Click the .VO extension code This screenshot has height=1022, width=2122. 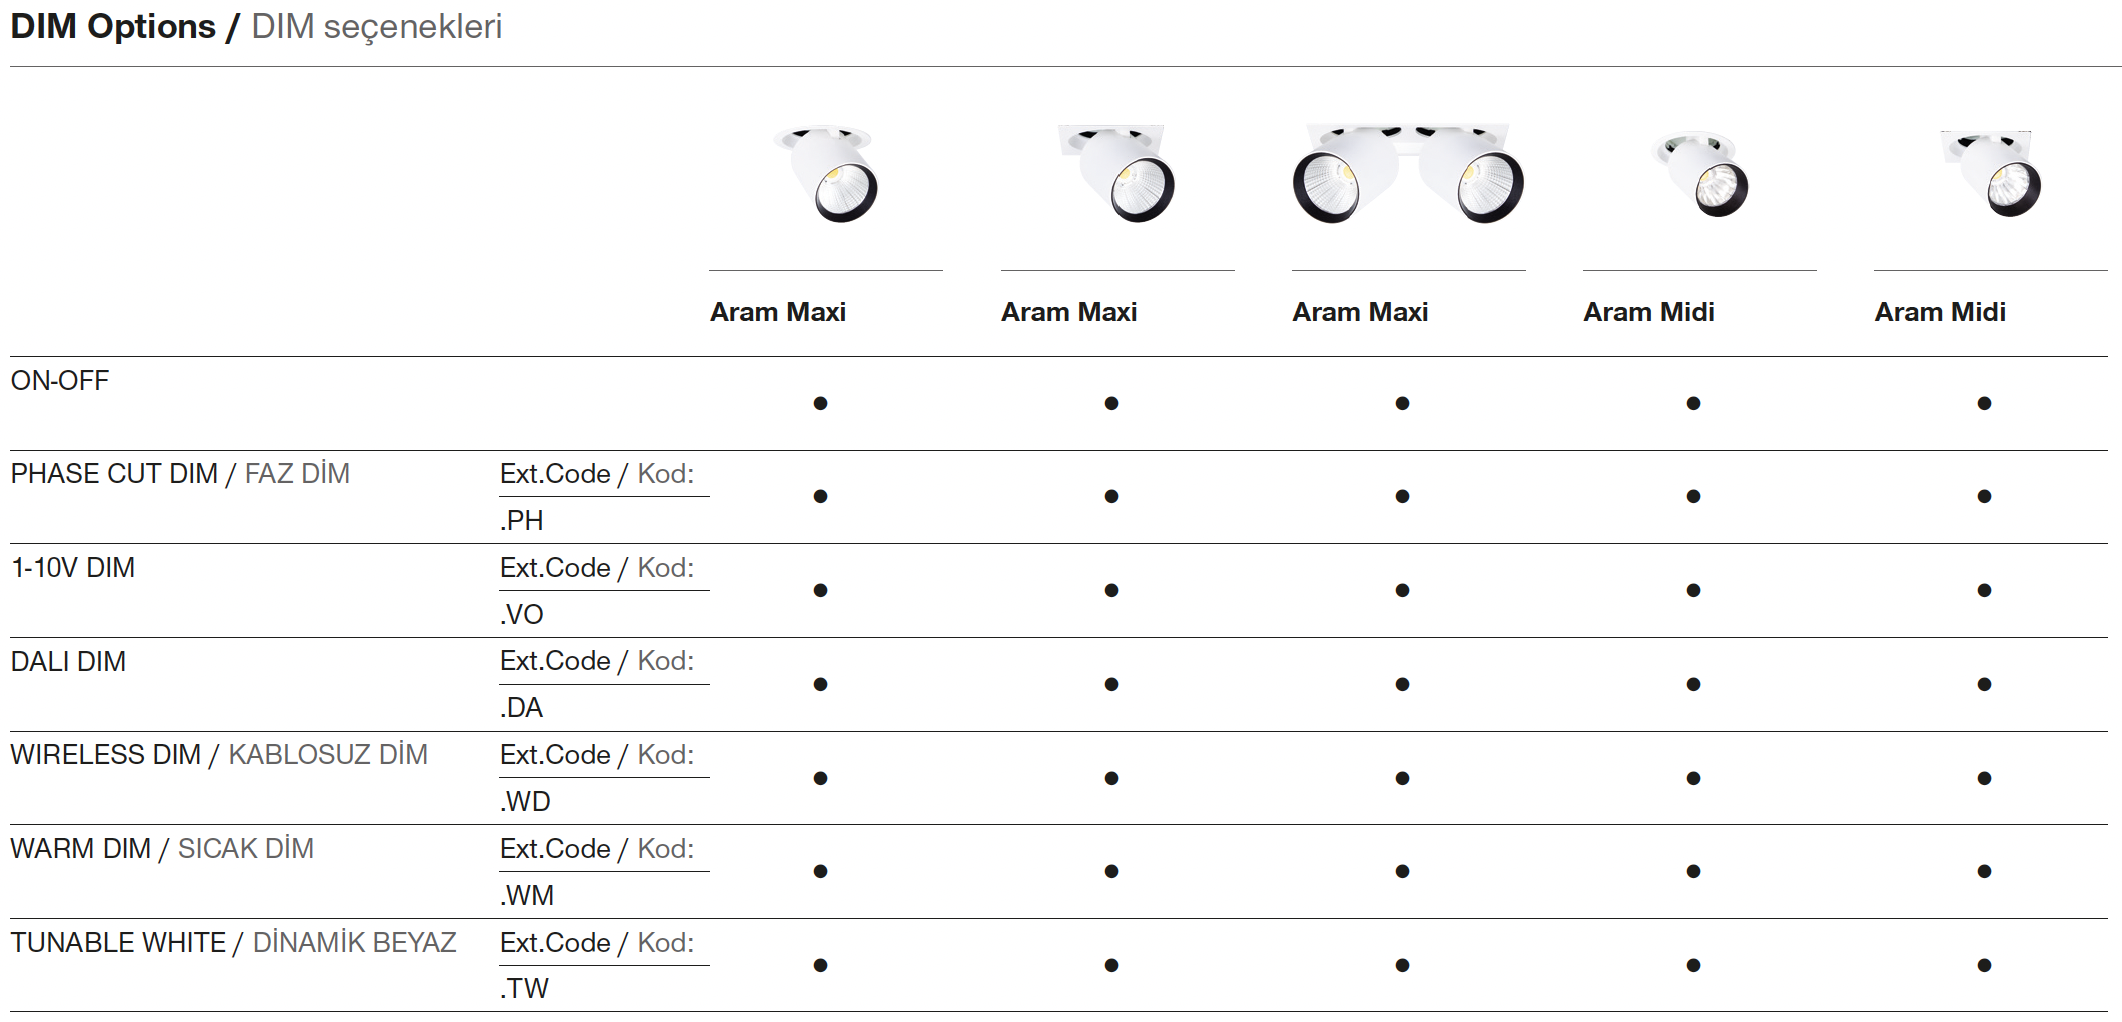click(521, 615)
